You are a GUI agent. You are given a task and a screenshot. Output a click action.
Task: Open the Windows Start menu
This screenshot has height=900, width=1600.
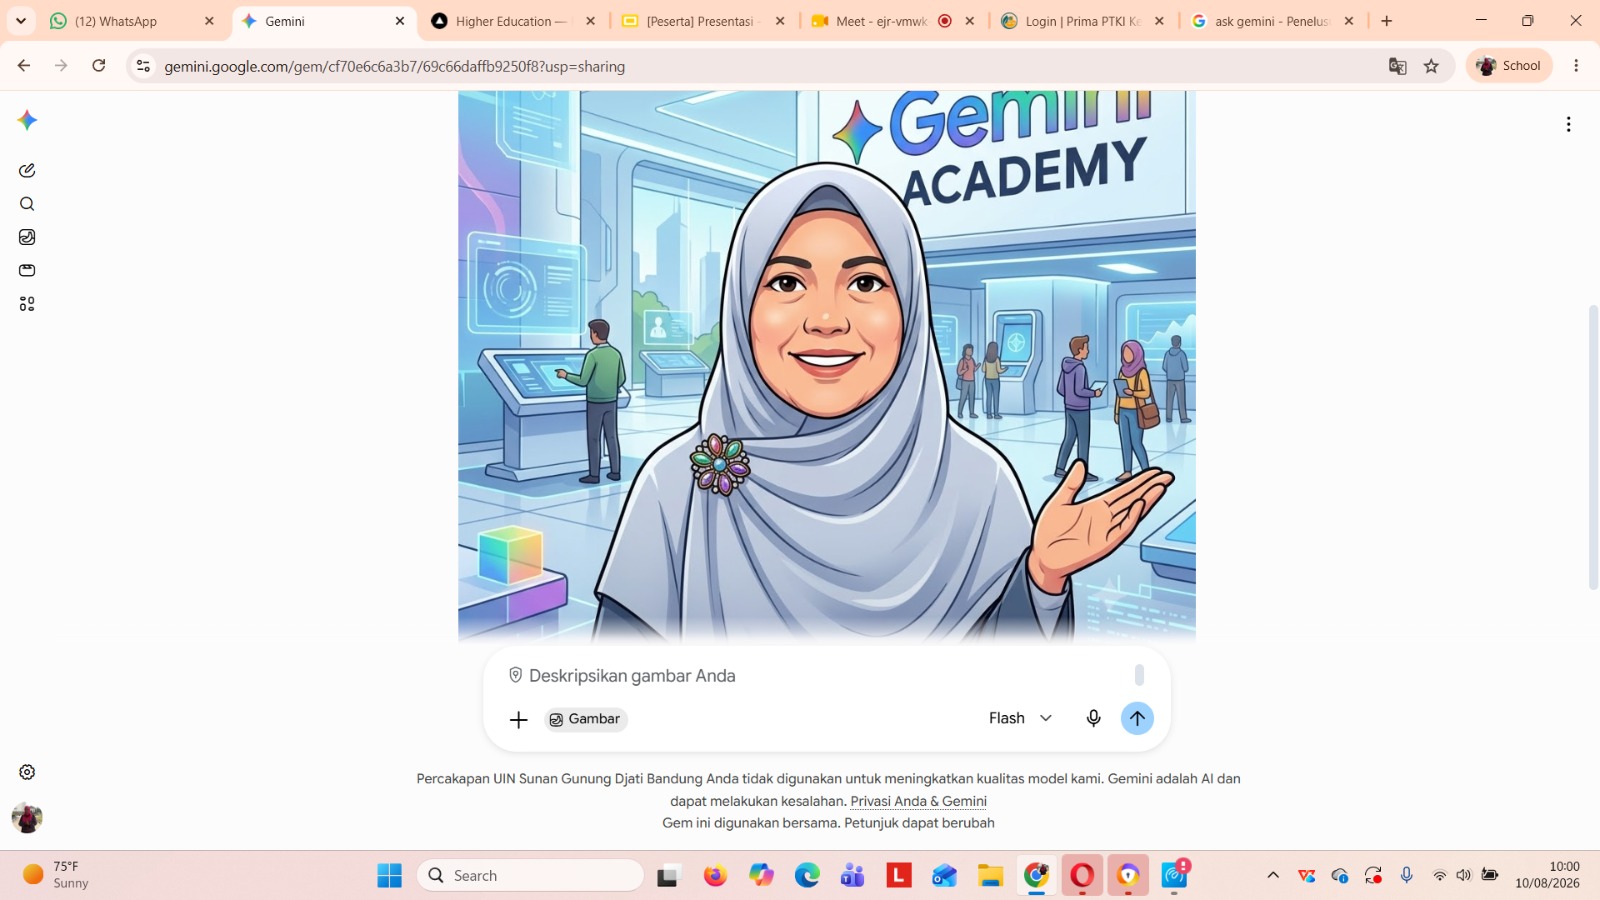(x=389, y=876)
